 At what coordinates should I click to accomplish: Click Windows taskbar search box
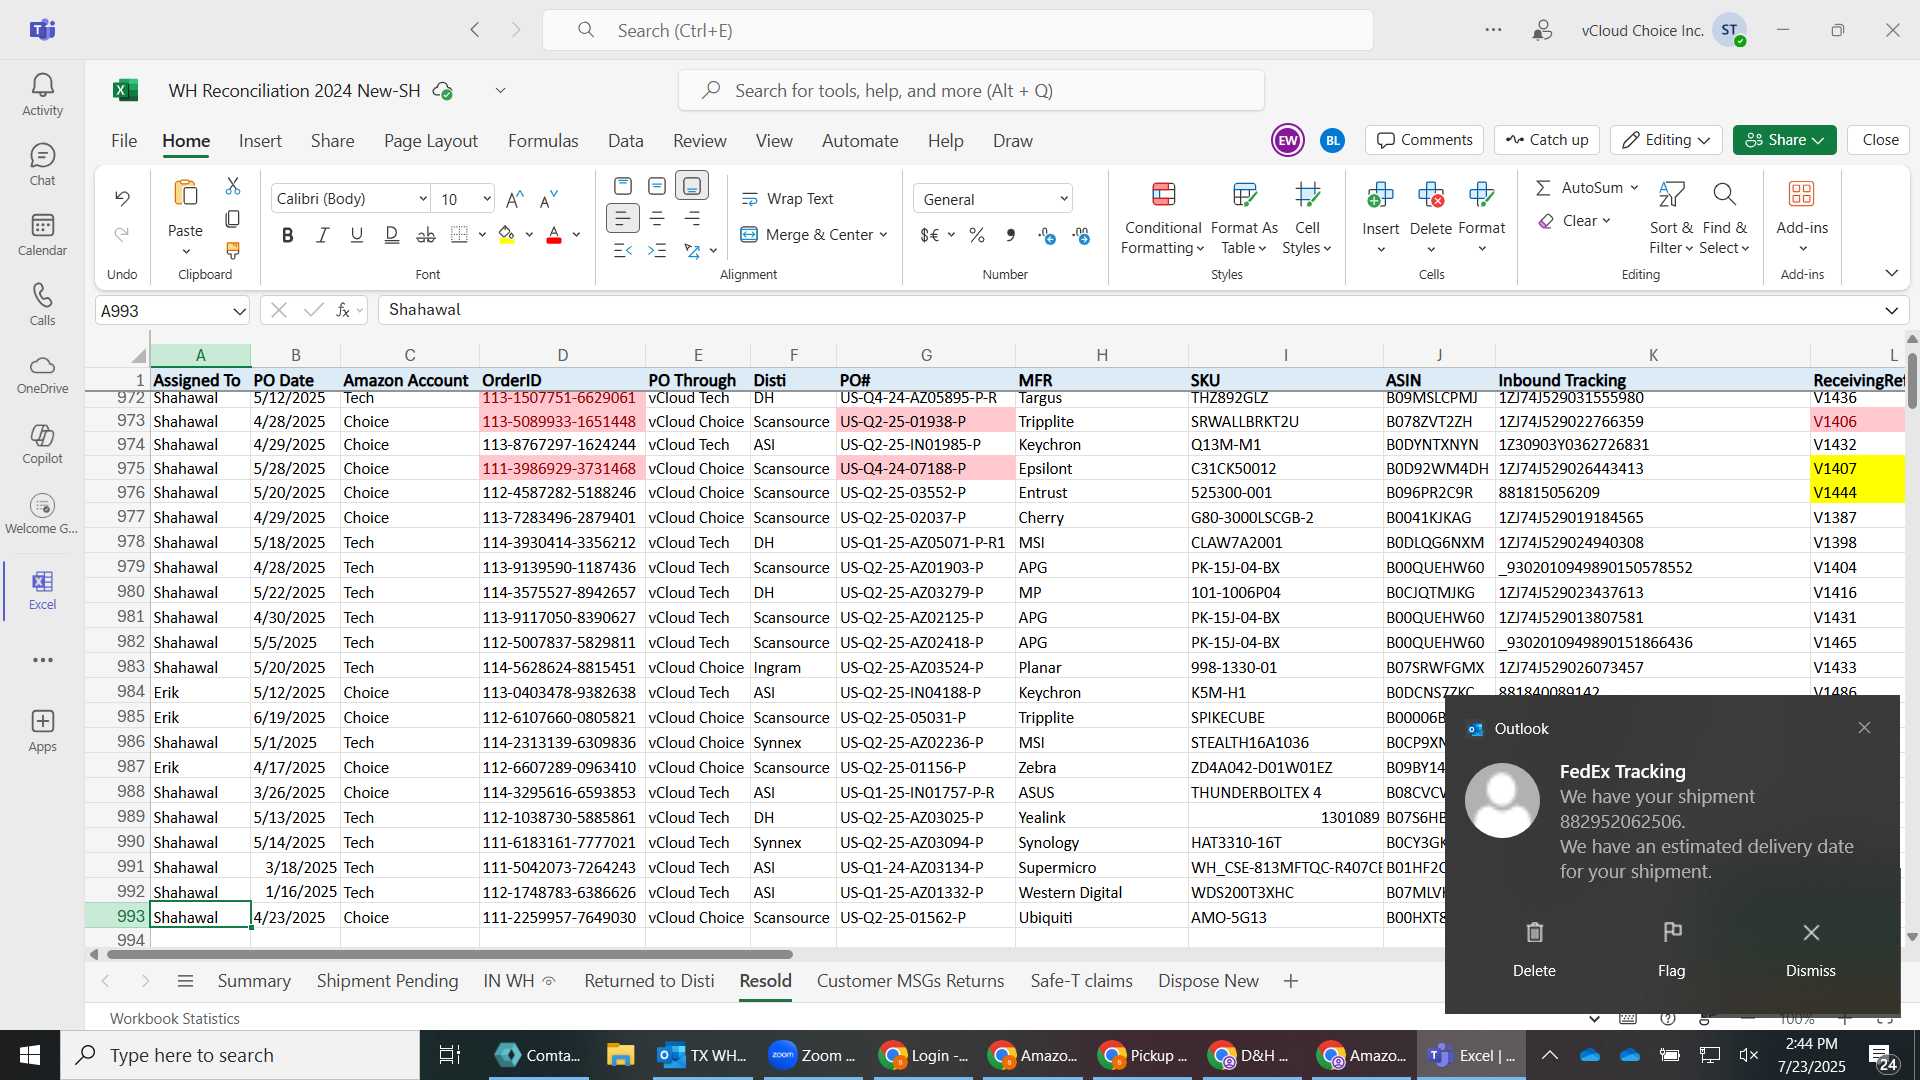click(x=240, y=1055)
